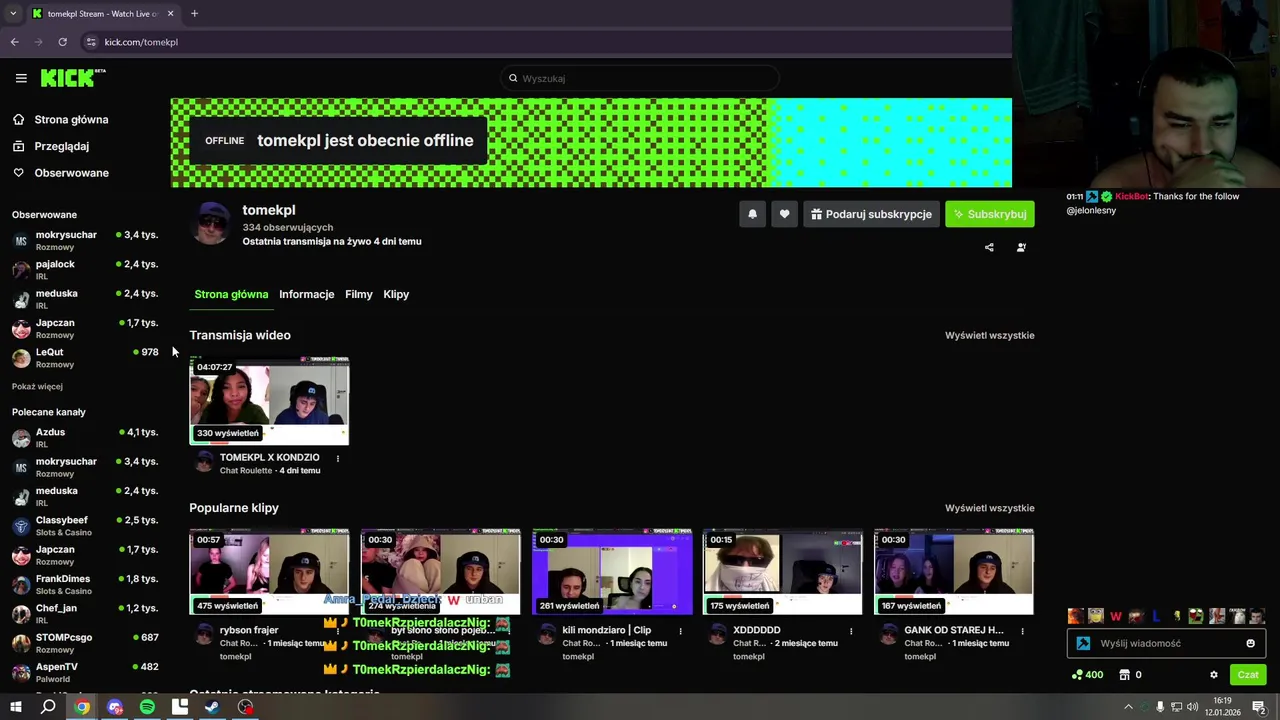Image resolution: width=1280 pixels, height=720 pixels.
Task: Open the XDDDDDD clip thumbnail
Action: [x=782, y=572]
